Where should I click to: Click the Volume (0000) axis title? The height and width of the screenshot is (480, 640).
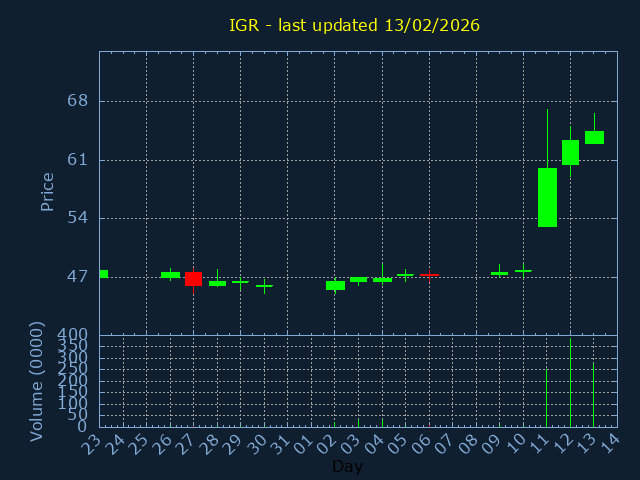click(37, 380)
